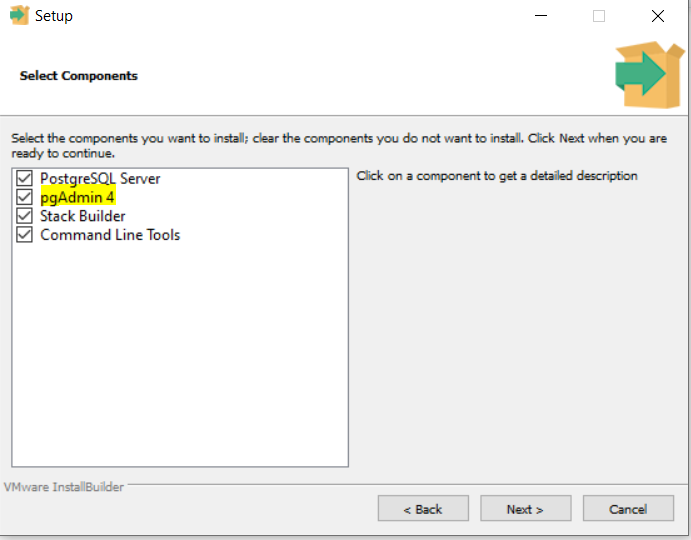Toggle the Stack Builder checkbox
Screen dimensions: 691x540
[24, 216]
